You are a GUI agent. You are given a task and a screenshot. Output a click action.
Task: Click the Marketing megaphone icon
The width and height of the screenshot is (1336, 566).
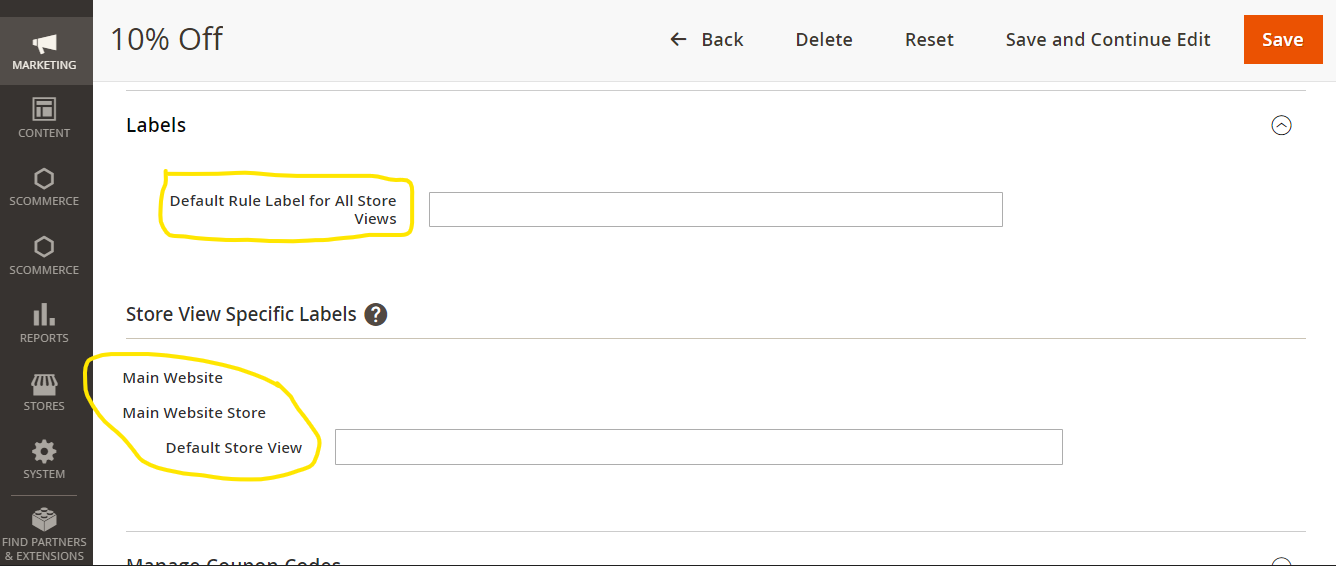click(x=44, y=44)
